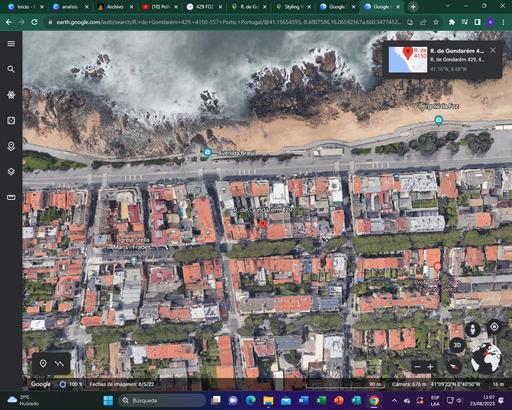The image size is (512, 410).
Task: Select the Esplanada da Foz marker
Action: (x=439, y=120)
